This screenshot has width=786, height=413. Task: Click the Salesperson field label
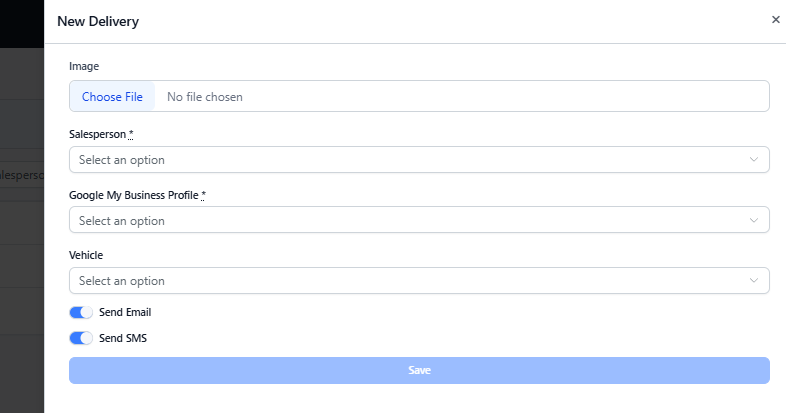click(x=98, y=134)
